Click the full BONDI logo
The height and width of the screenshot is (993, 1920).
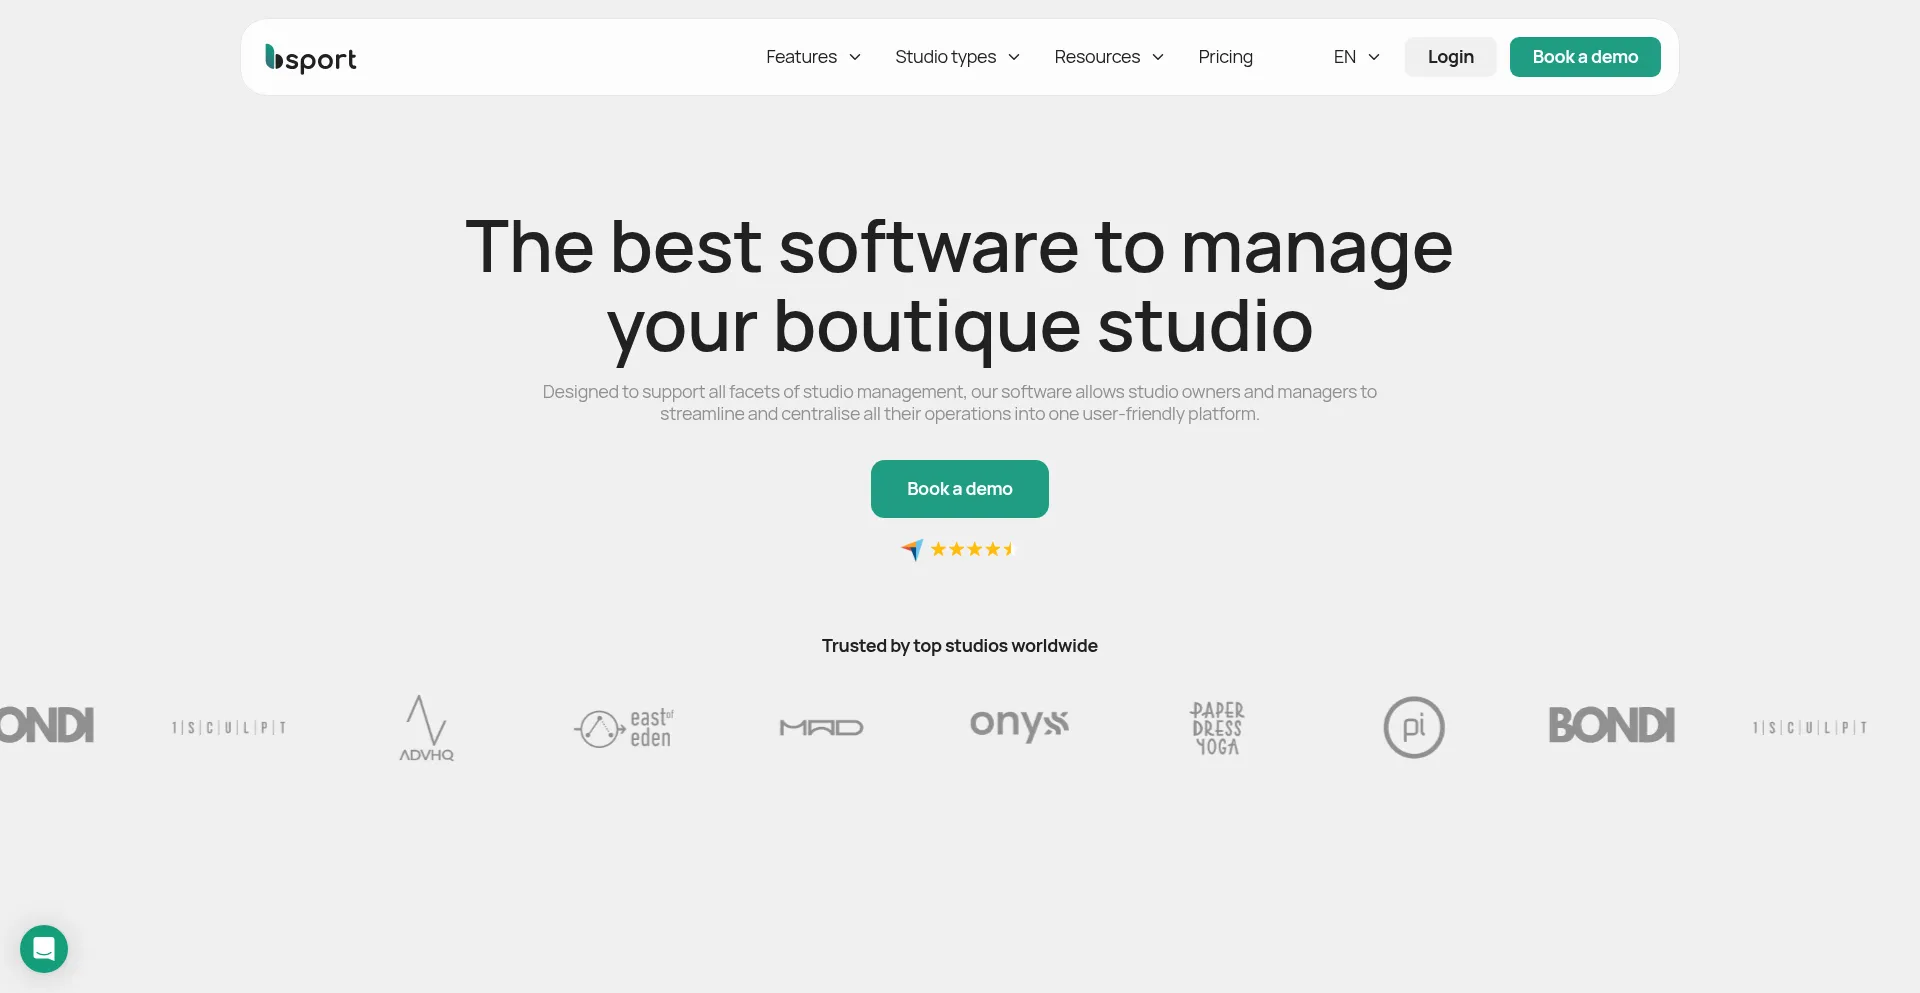click(x=1611, y=726)
